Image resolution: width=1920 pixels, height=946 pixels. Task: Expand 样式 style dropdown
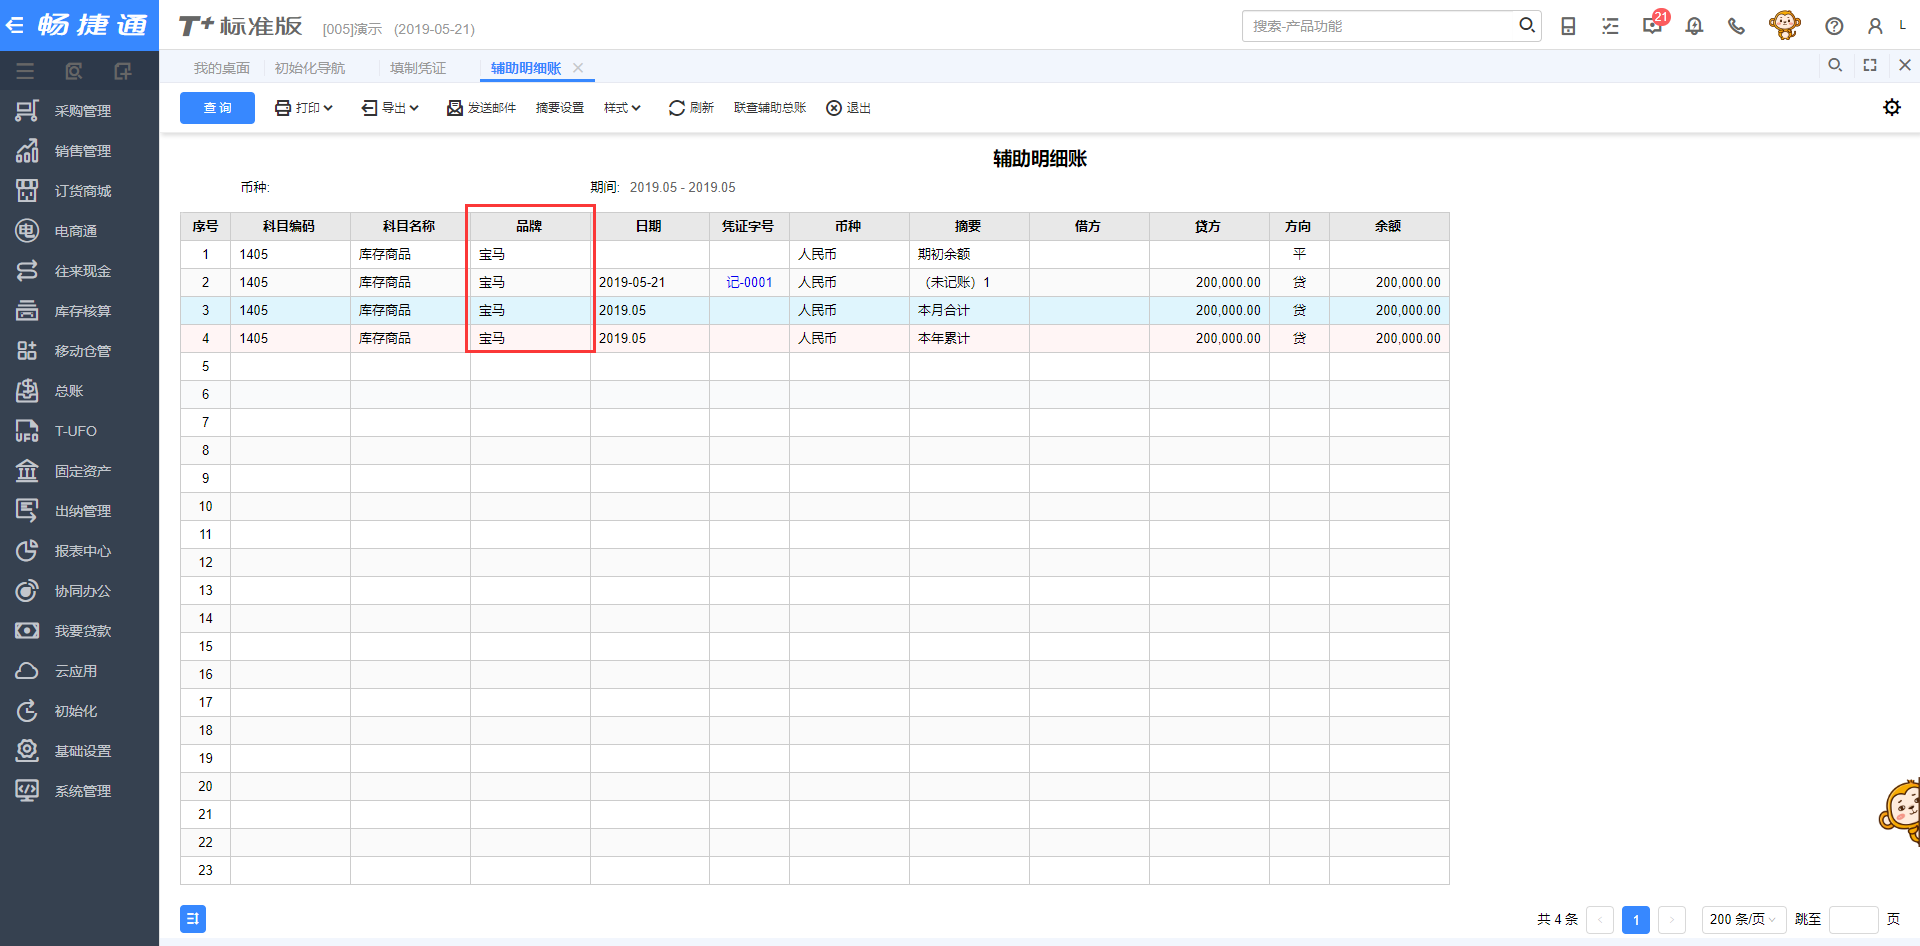[622, 108]
